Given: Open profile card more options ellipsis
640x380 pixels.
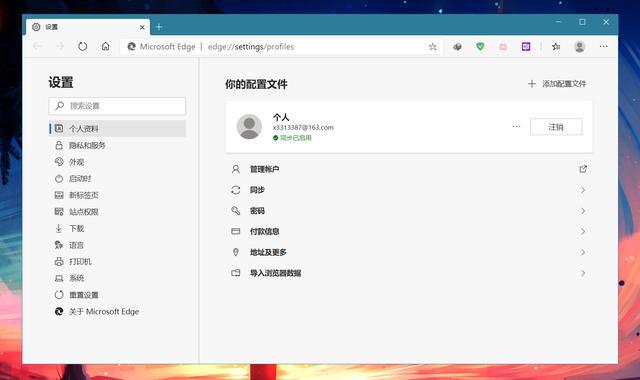Looking at the screenshot, I should [x=516, y=127].
